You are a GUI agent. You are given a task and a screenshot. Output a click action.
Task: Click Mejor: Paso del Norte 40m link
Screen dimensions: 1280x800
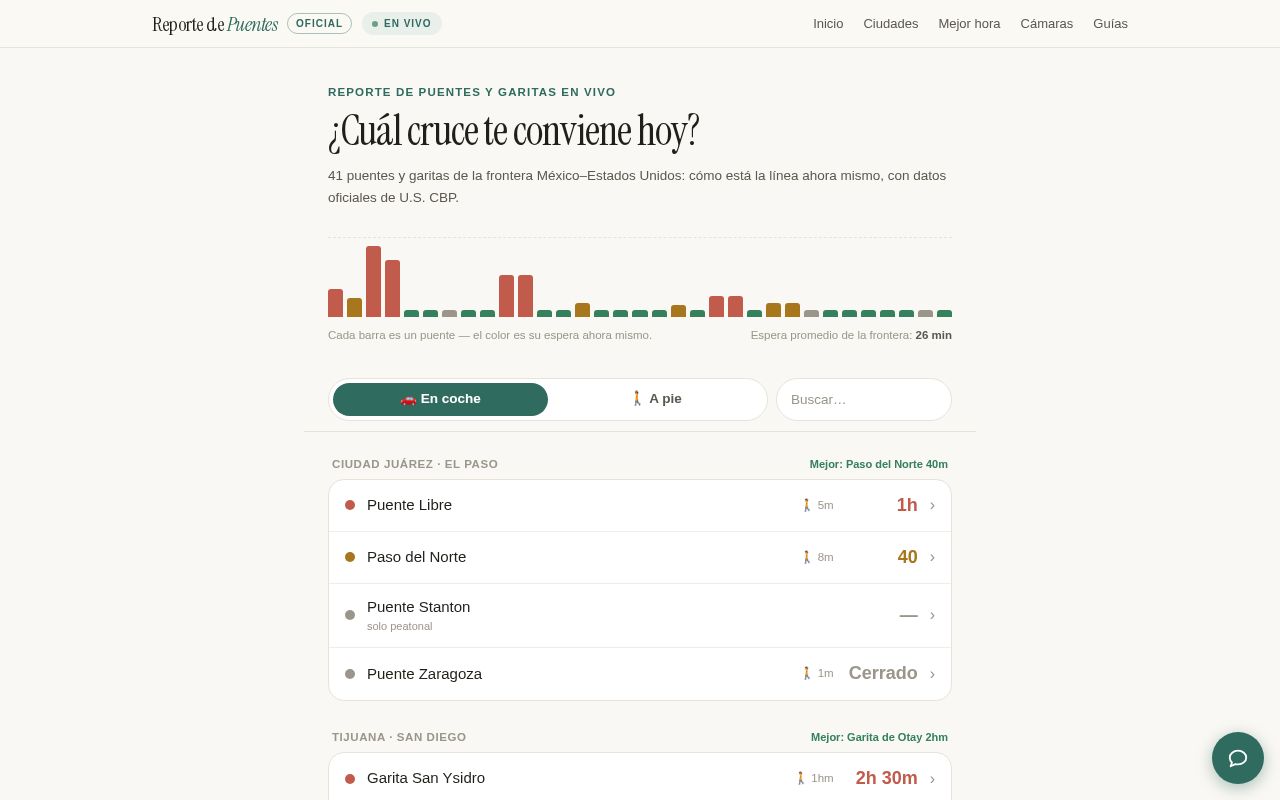click(x=879, y=464)
